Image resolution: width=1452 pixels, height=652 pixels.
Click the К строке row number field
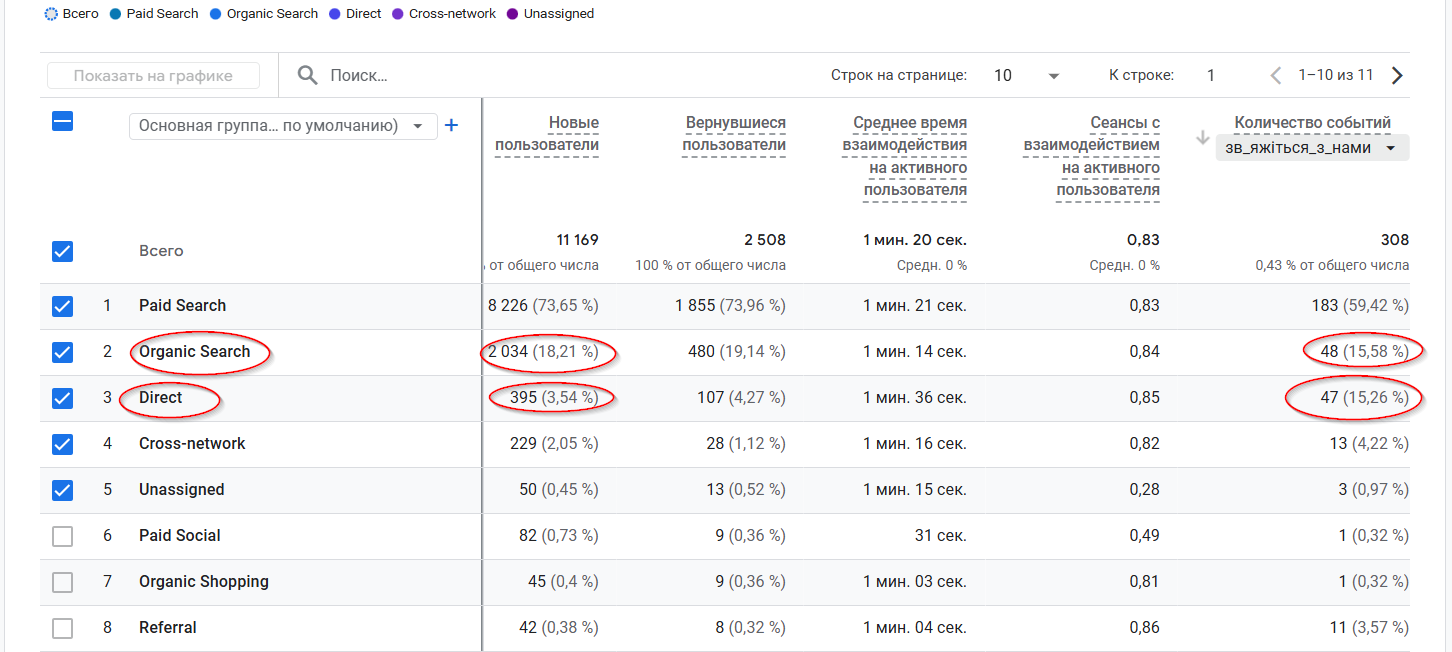[x=1211, y=76]
